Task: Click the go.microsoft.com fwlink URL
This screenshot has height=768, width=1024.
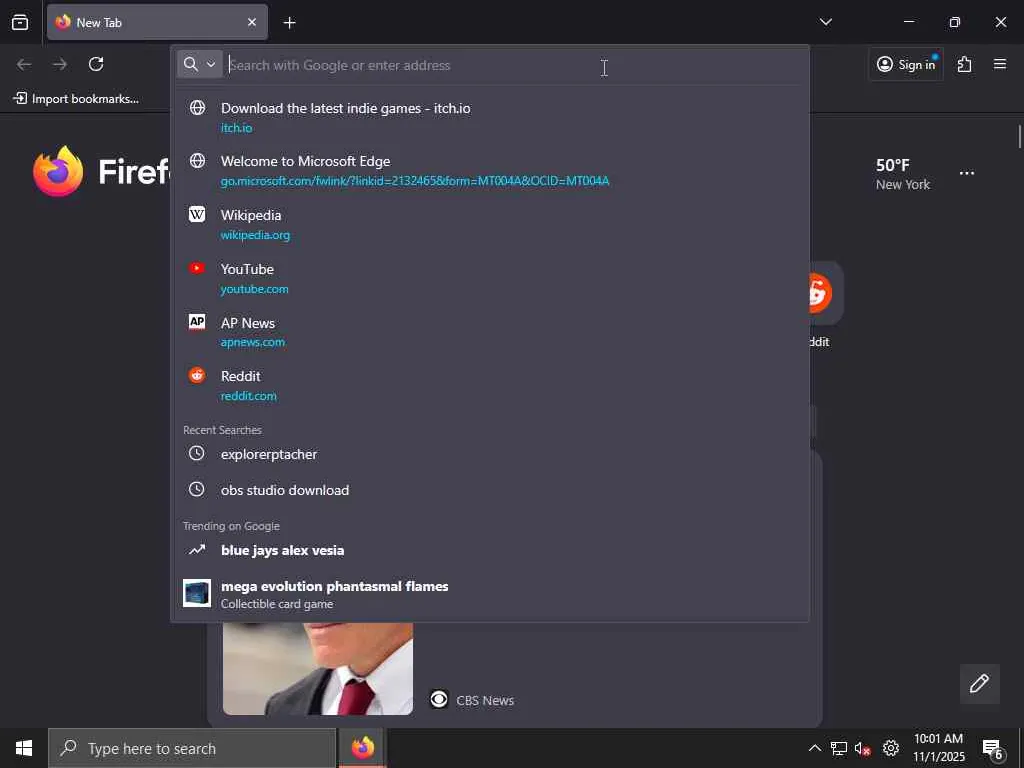Action: coord(415,181)
